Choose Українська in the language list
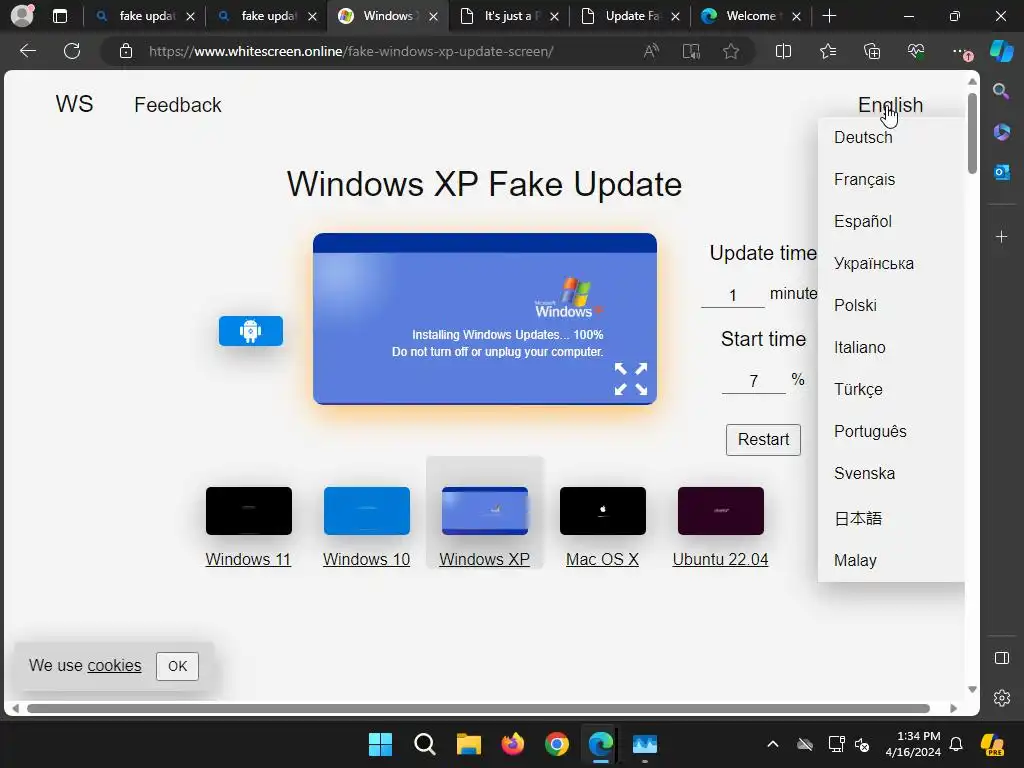1024x768 pixels. coord(874,263)
